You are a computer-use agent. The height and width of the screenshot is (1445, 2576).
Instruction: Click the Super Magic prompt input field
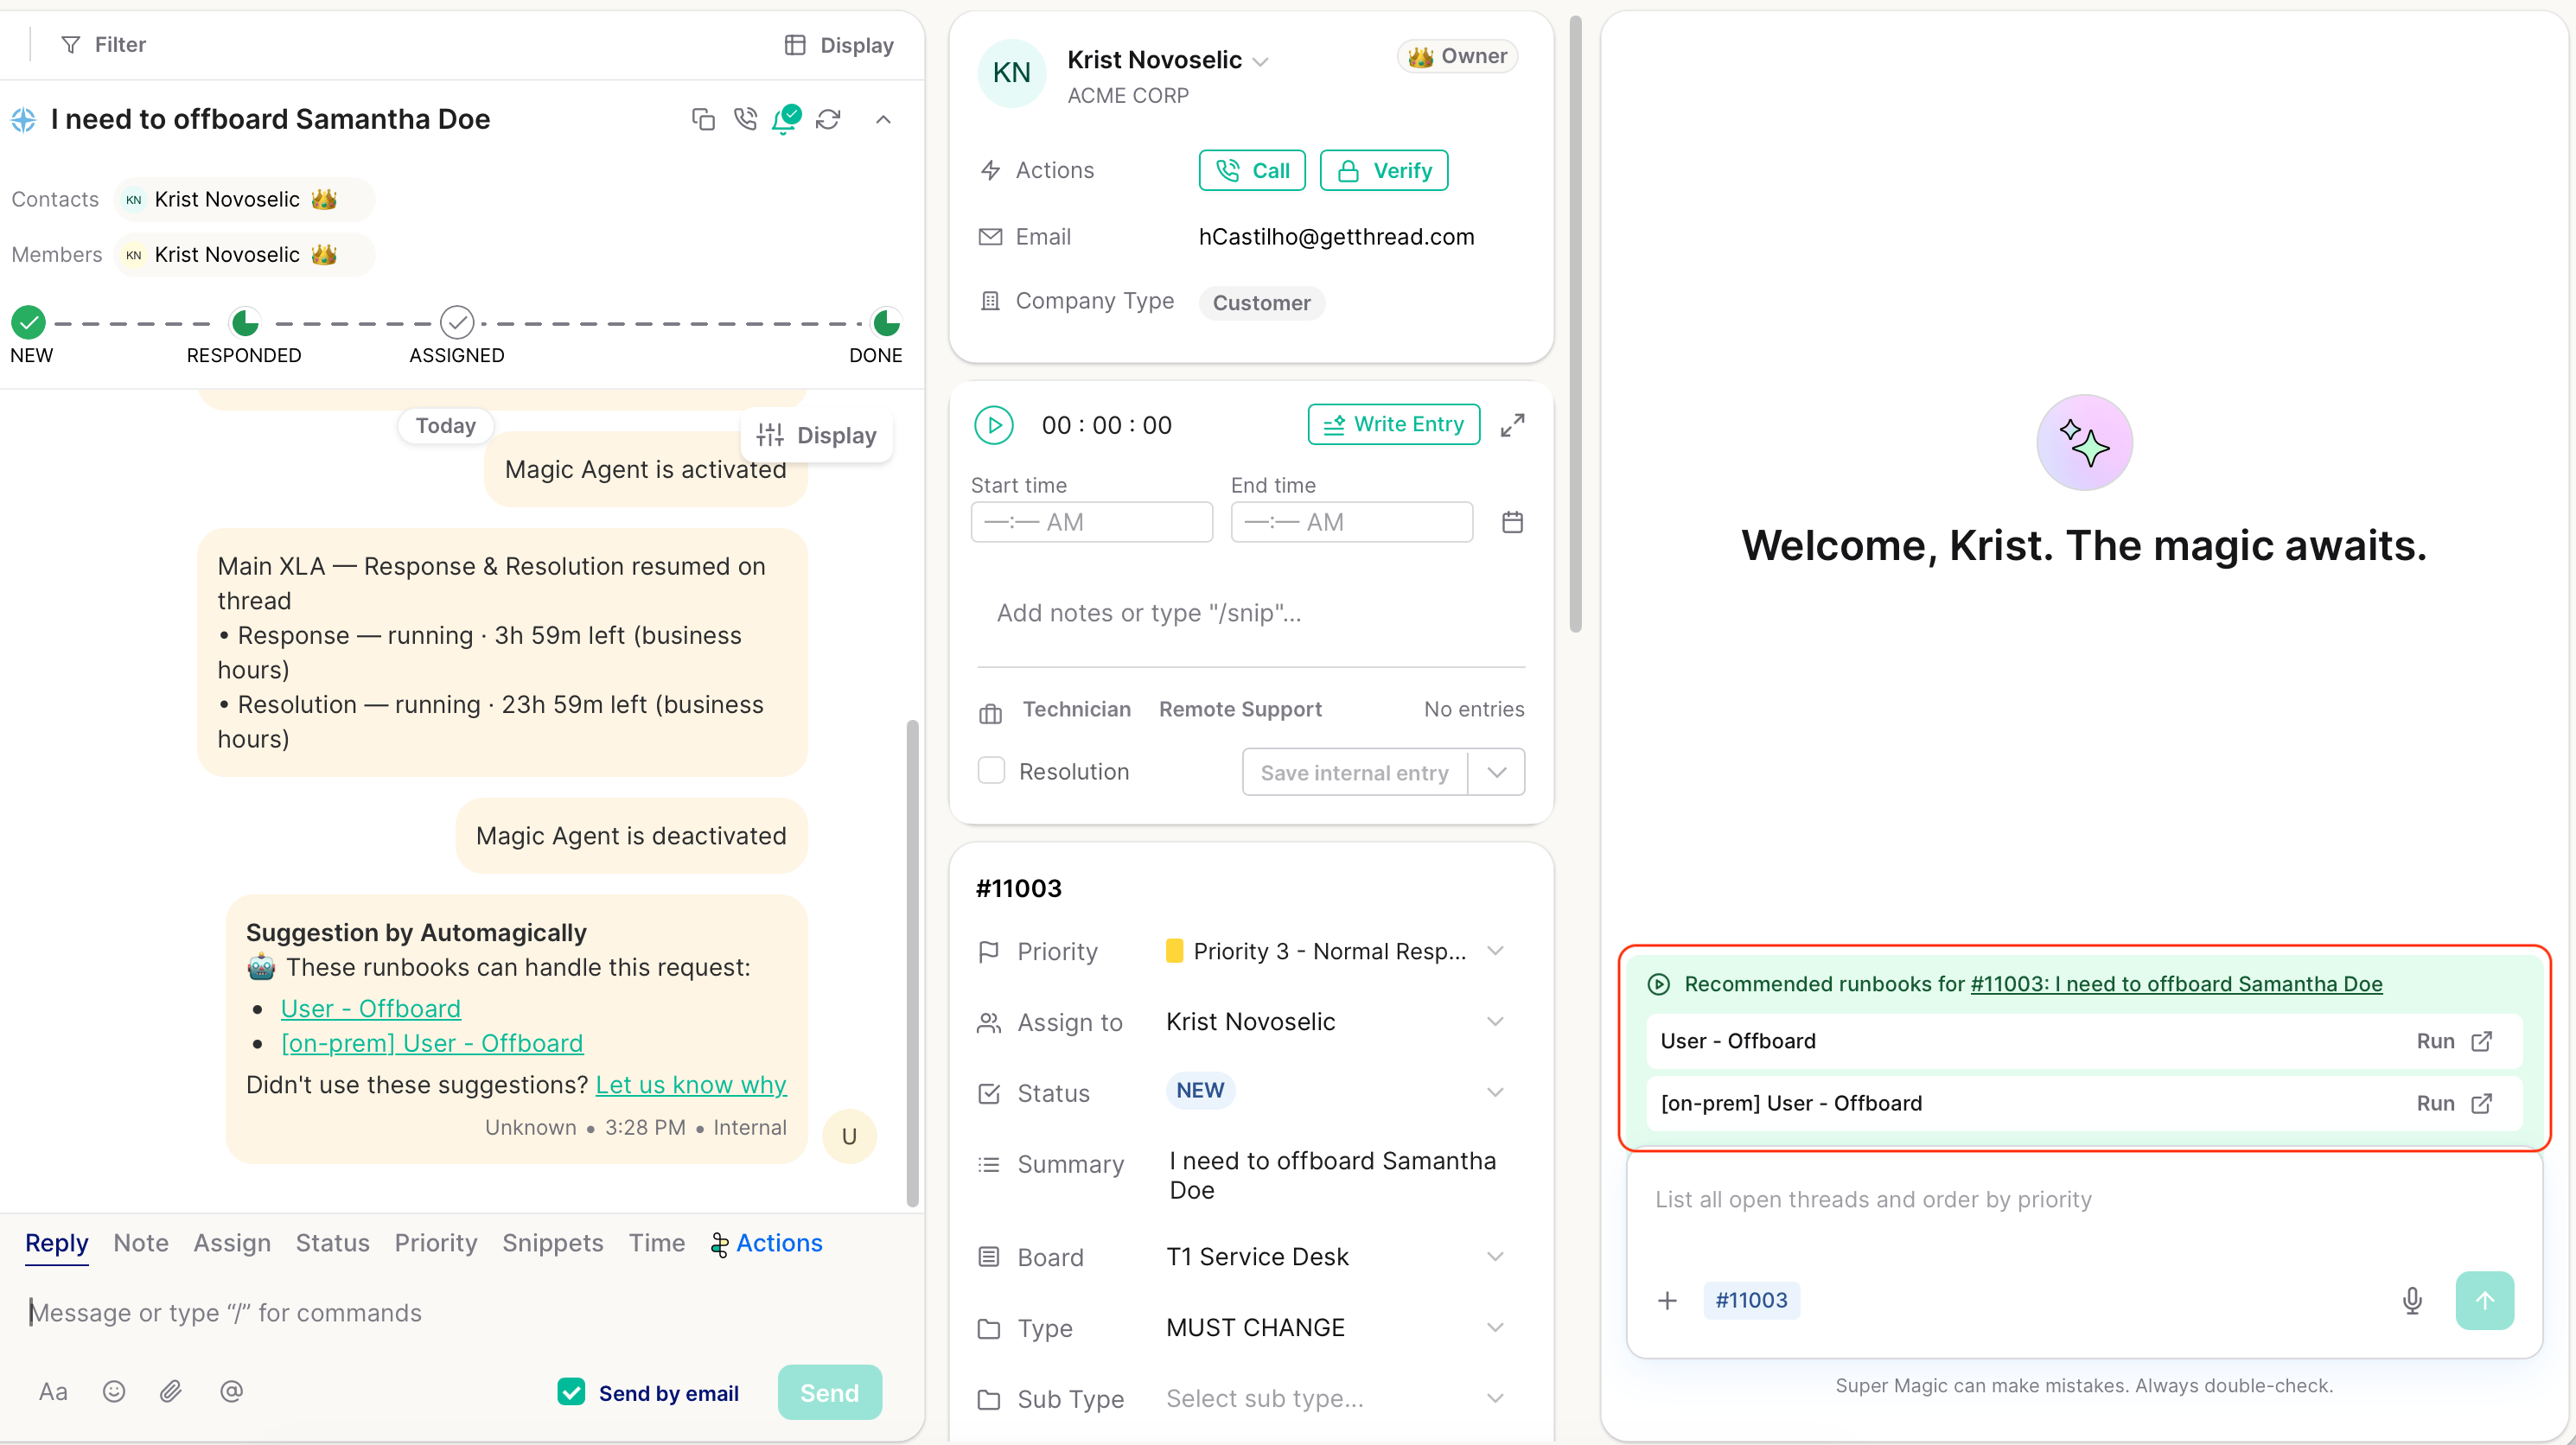(x=2084, y=1200)
